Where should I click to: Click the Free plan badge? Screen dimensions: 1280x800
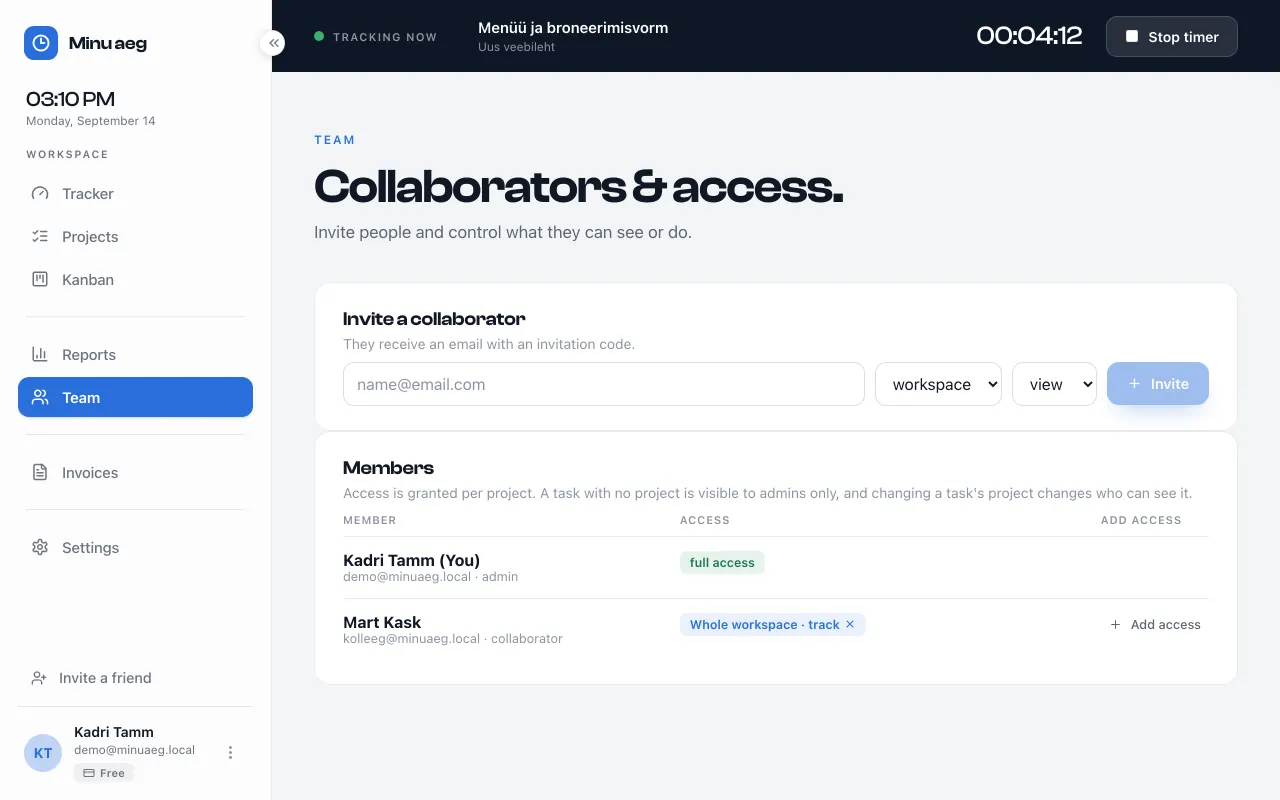pyautogui.click(x=104, y=773)
